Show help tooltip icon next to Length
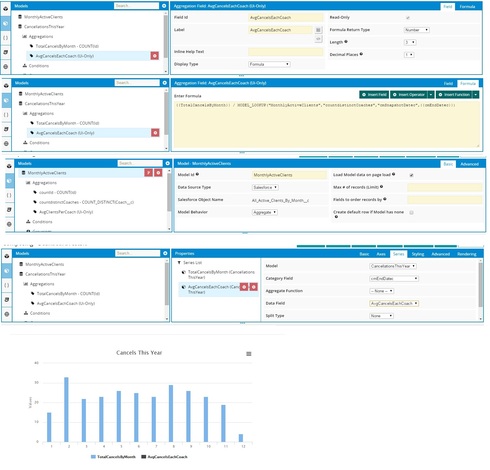This screenshot has height=470, width=490. point(346,42)
